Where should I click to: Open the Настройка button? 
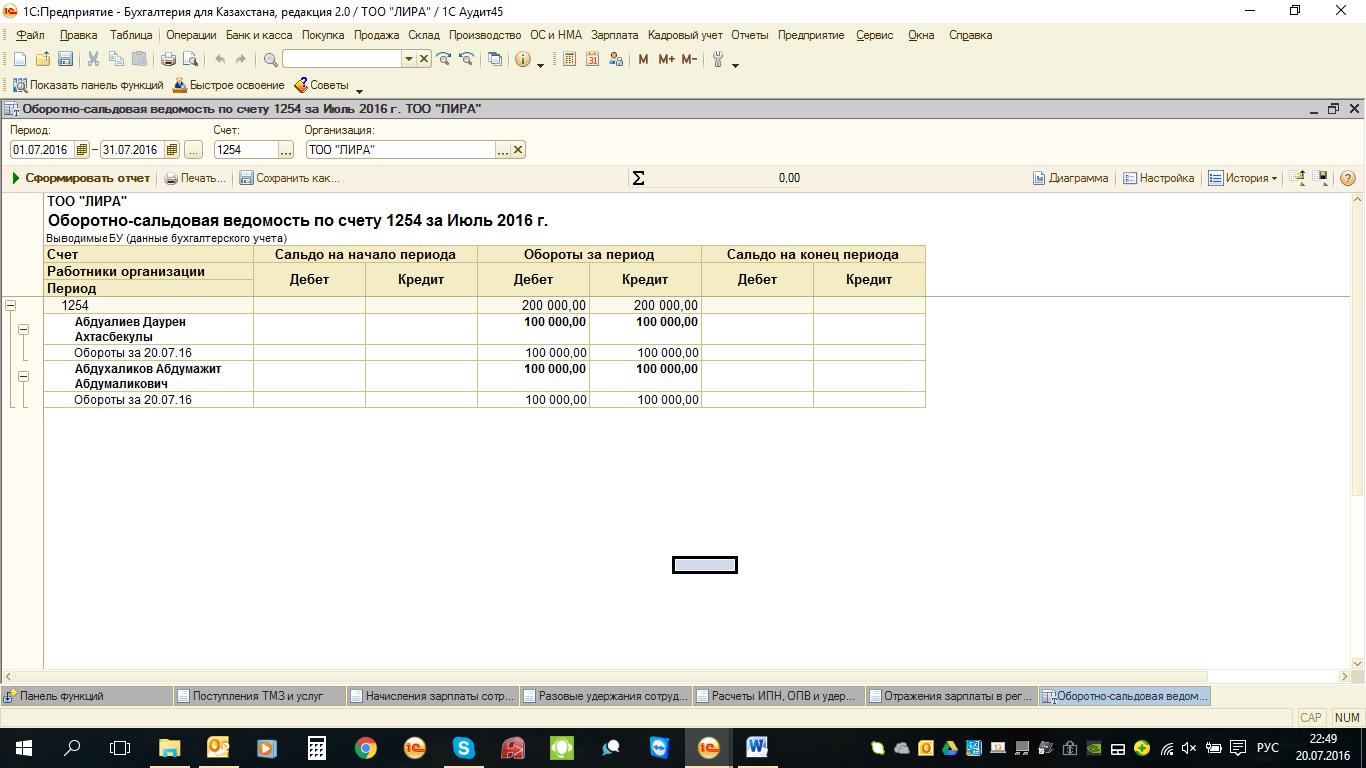(x=1158, y=178)
